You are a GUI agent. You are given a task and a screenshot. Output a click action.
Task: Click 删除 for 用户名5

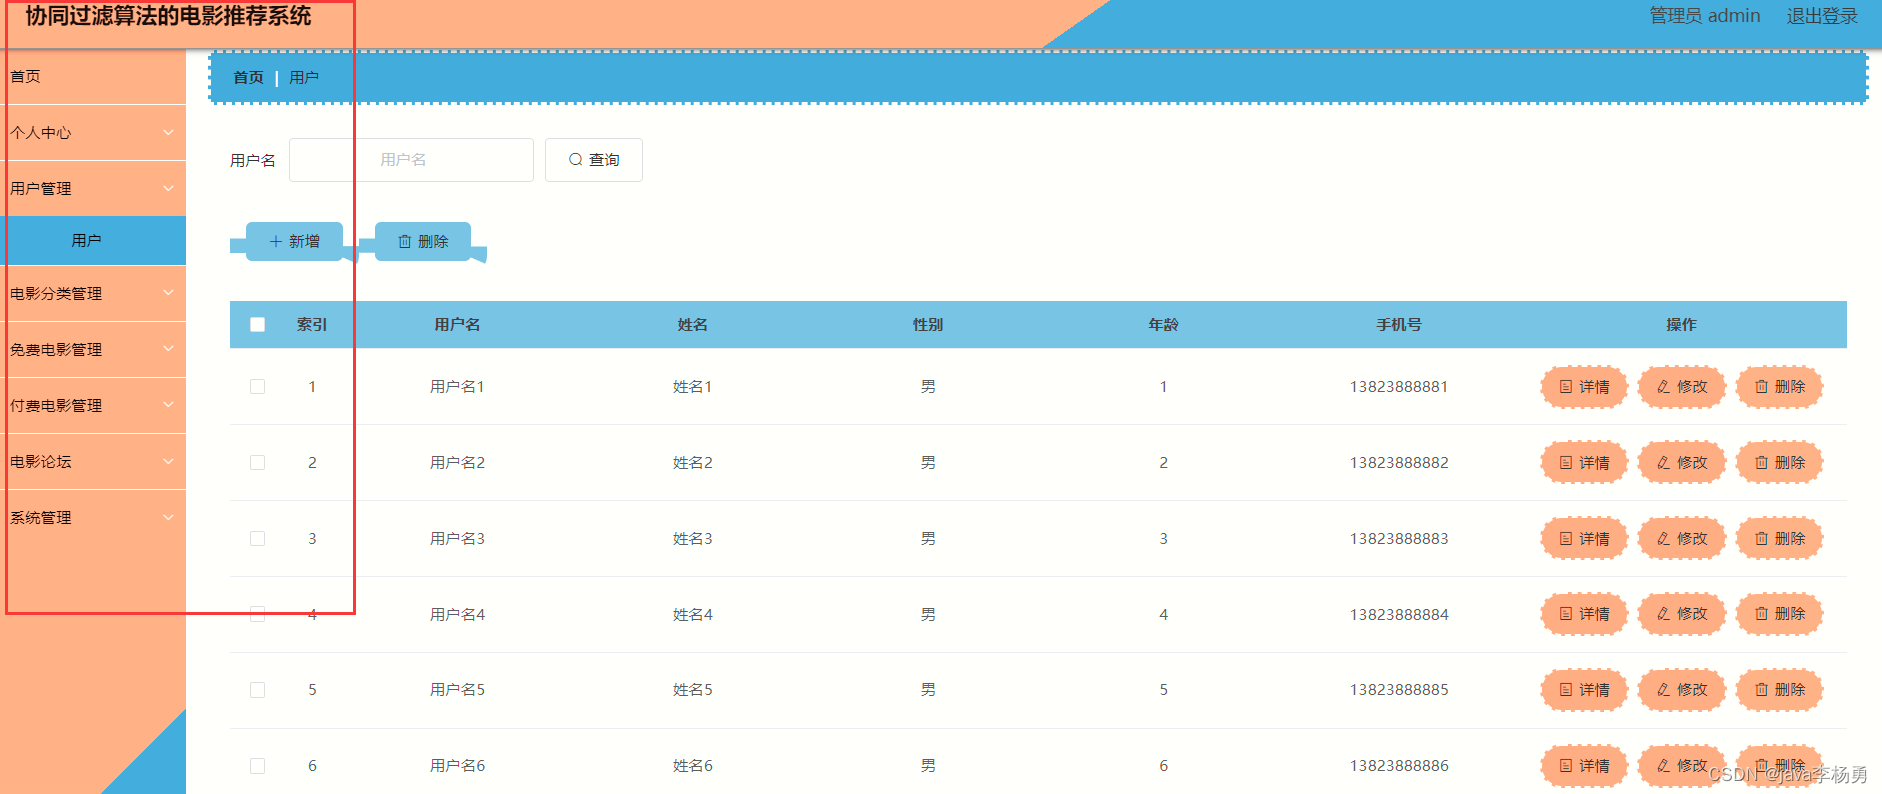click(1780, 690)
